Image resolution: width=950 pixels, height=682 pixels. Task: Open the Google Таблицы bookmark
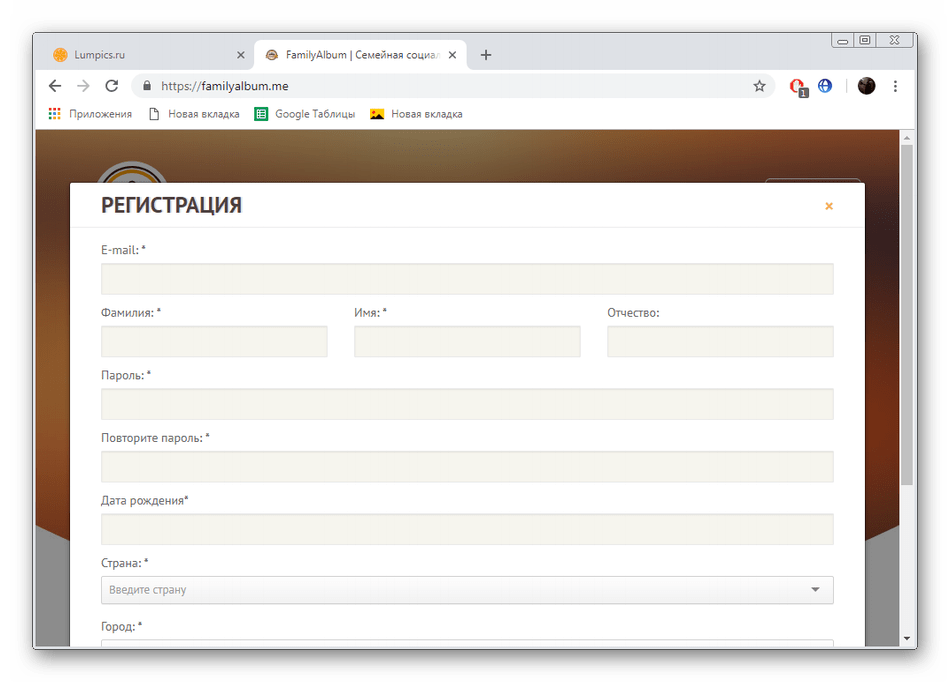click(x=305, y=114)
